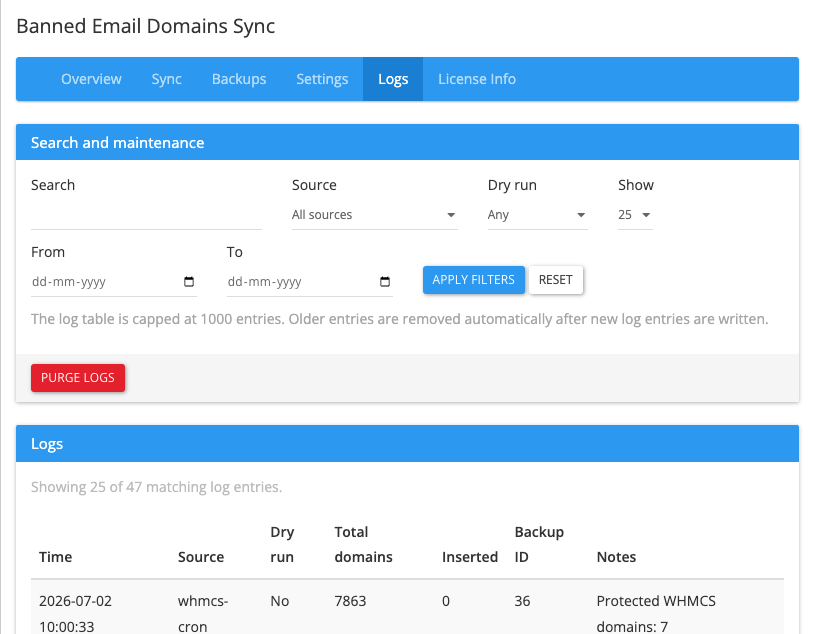This screenshot has width=813, height=634.
Task: Click the Inserted value 0
Action: coord(446,601)
